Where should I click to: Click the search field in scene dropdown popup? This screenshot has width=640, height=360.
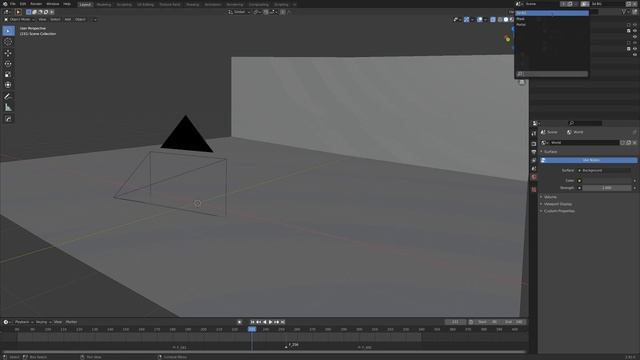pyautogui.click(x=552, y=74)
